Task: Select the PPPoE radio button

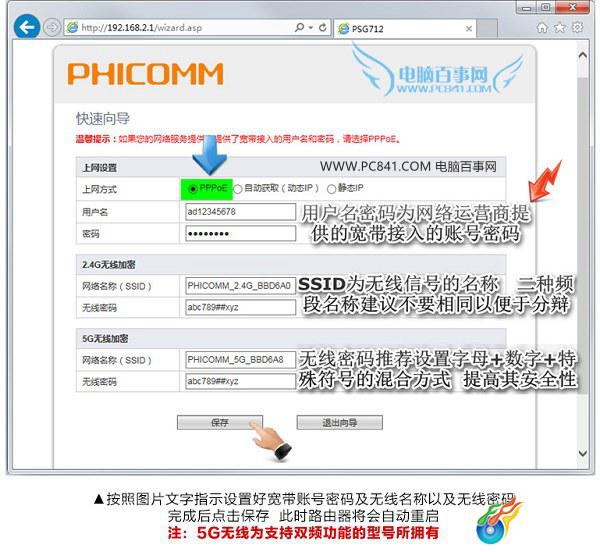Action: pos(193,189)
